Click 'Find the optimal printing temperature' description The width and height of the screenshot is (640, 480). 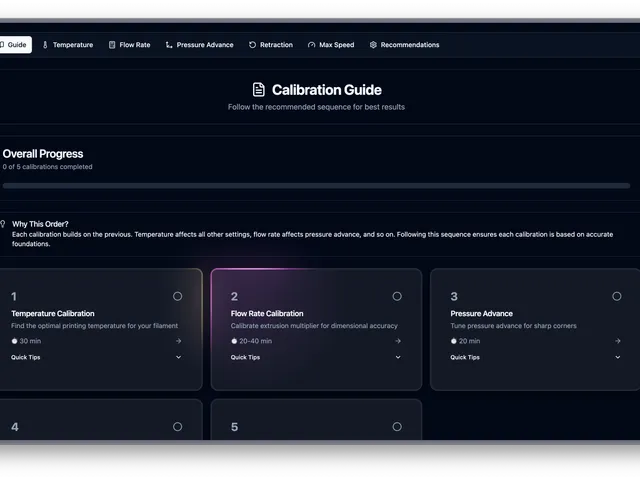point(94,326)
